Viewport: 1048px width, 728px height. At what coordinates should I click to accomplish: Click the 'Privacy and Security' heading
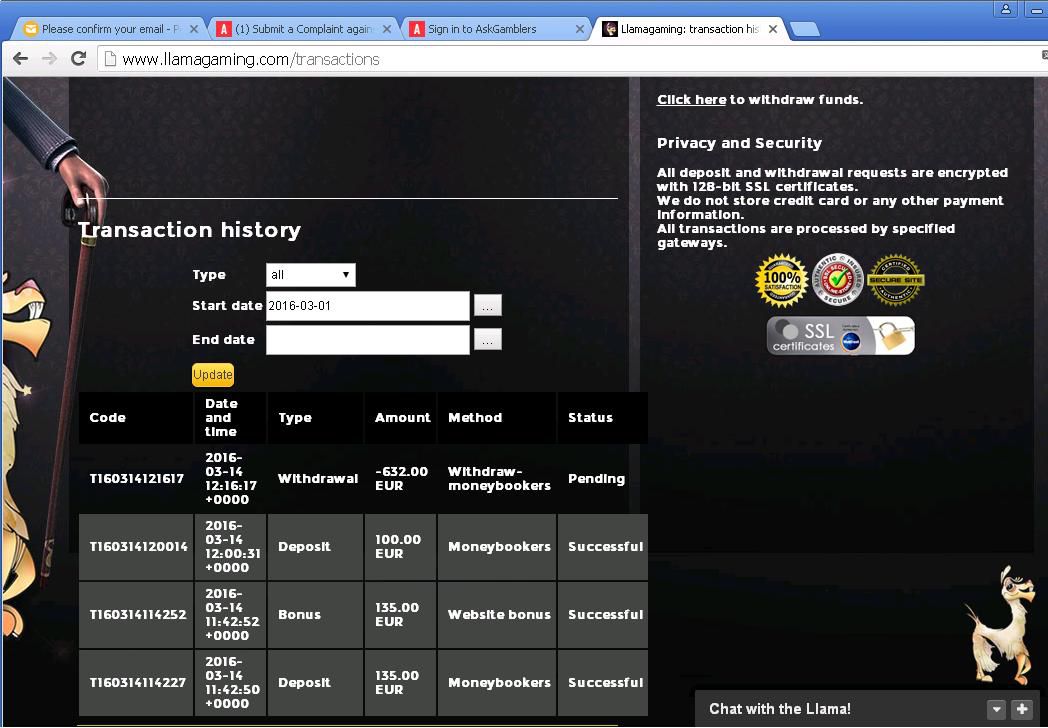pyautogui.click(x=739, y=143)
